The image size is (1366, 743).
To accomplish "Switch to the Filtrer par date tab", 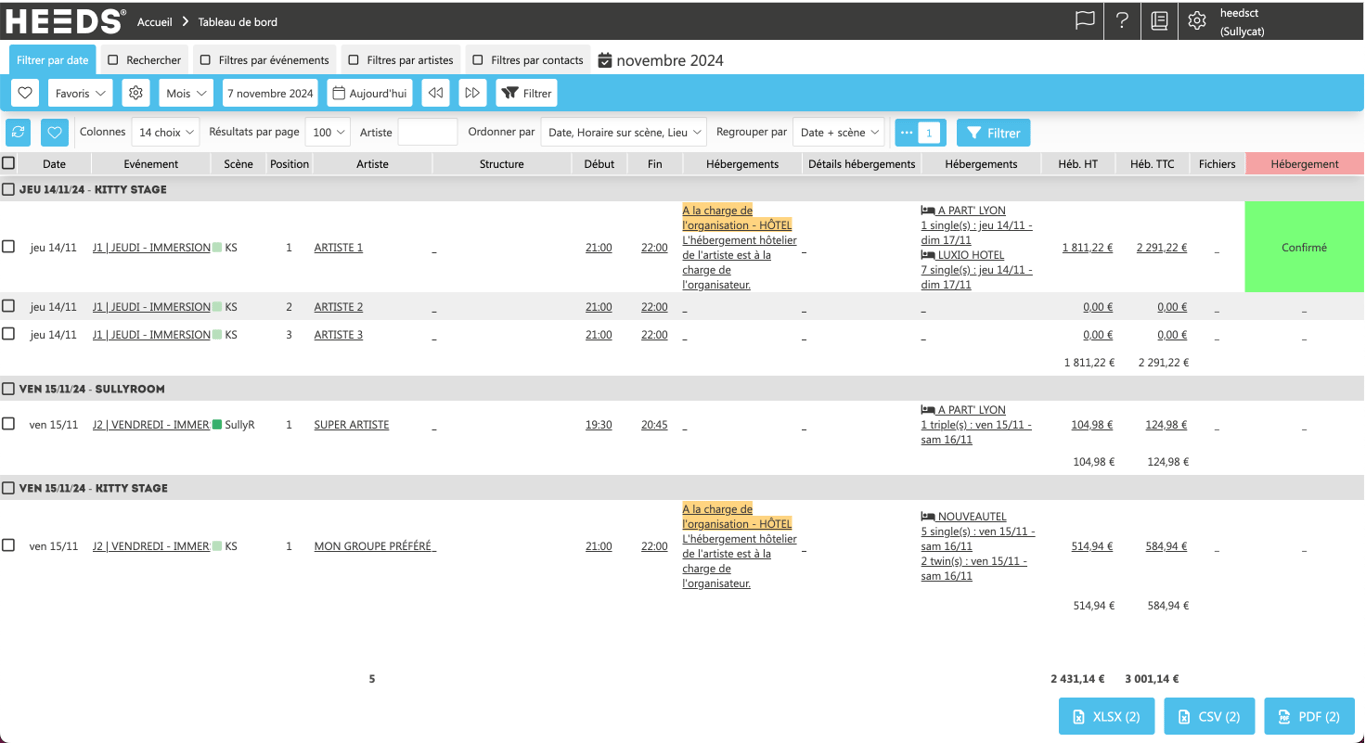I will tap(53, 60).
